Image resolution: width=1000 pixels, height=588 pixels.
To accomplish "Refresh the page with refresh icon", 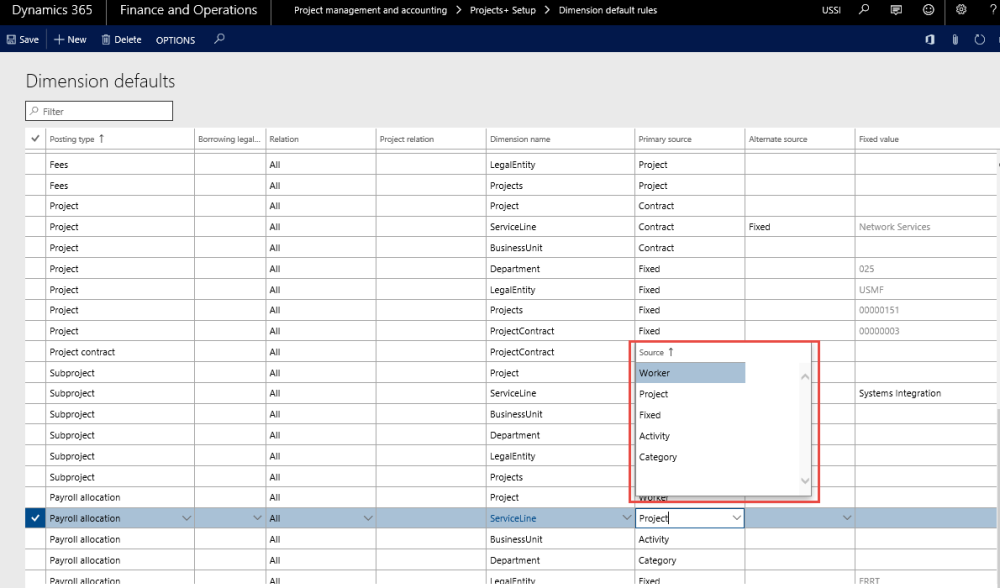I will click(980, 40).
